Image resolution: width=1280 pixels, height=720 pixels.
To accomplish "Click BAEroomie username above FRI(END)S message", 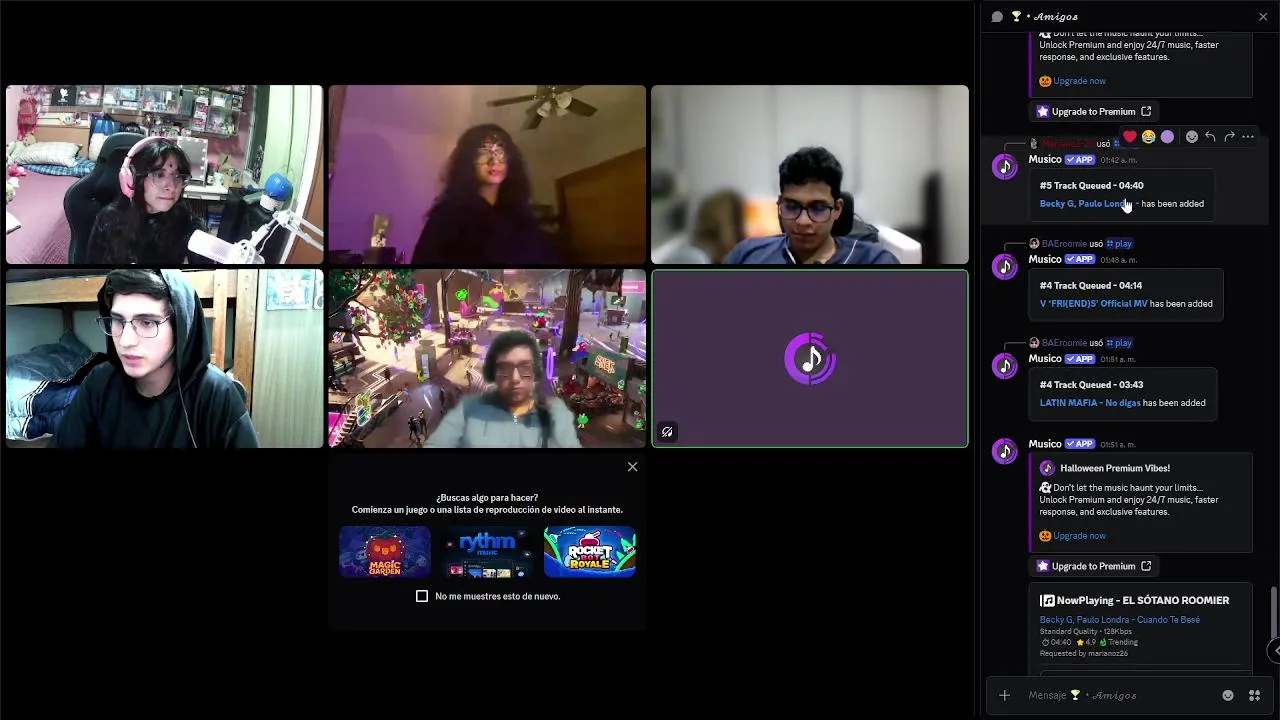I will (1064, 244).
